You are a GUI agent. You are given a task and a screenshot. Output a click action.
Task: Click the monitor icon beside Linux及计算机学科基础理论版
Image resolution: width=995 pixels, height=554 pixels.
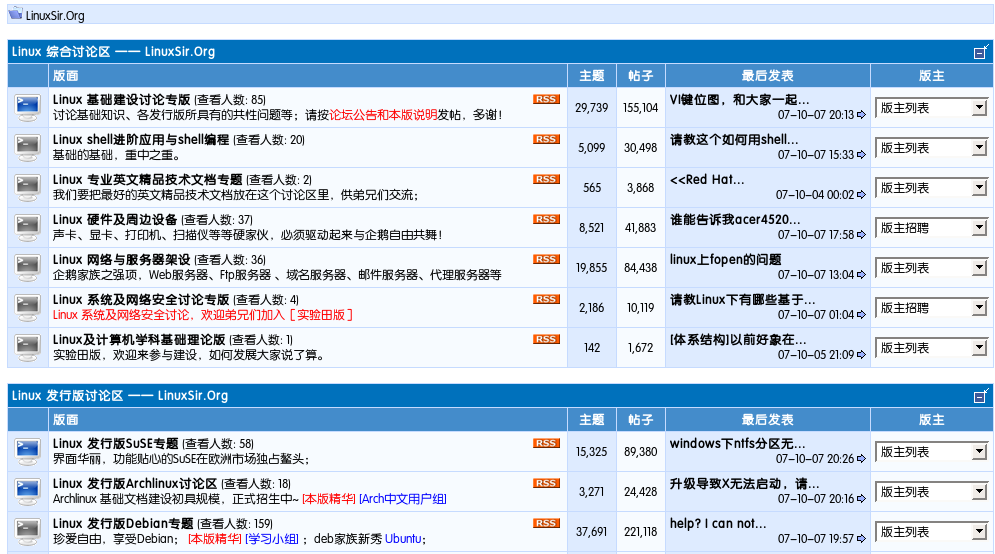(28, 348)
